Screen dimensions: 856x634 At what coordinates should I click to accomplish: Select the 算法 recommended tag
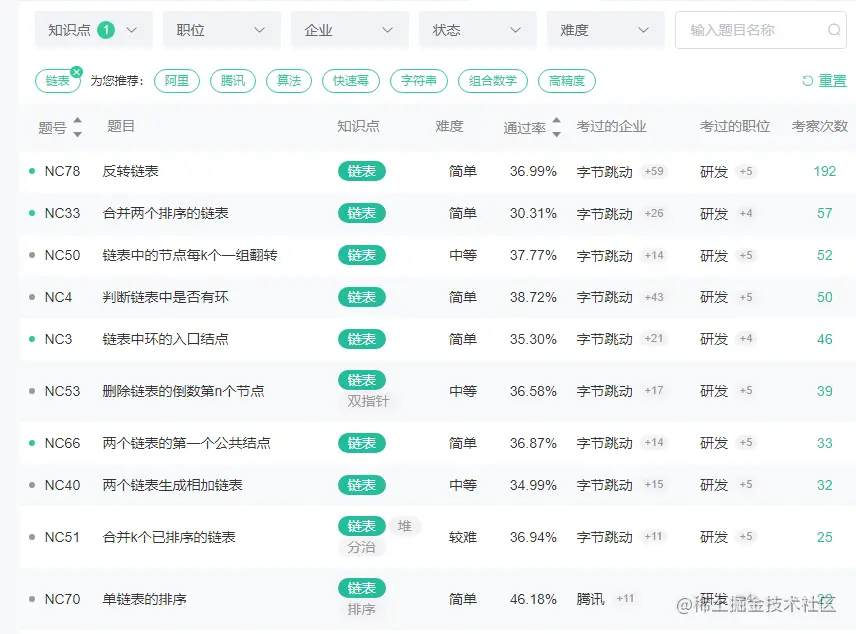click(x=289, y=81)
